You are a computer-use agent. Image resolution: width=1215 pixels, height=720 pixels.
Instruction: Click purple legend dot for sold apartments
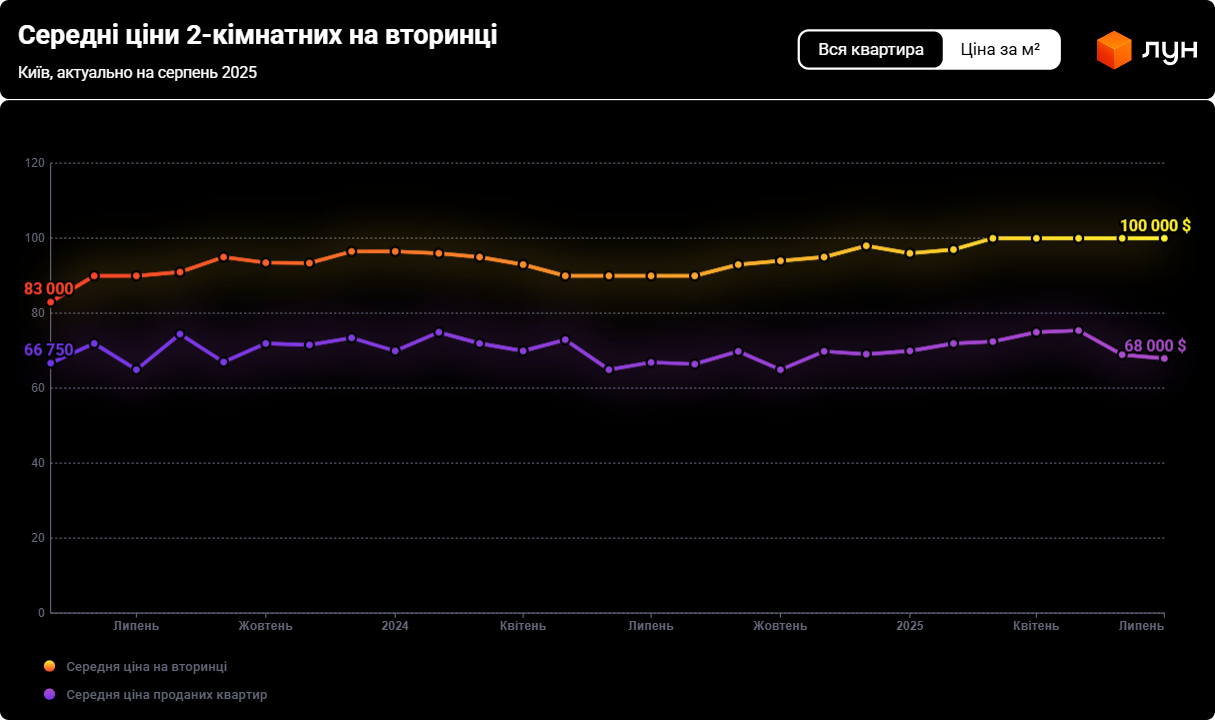click(50, 694)
